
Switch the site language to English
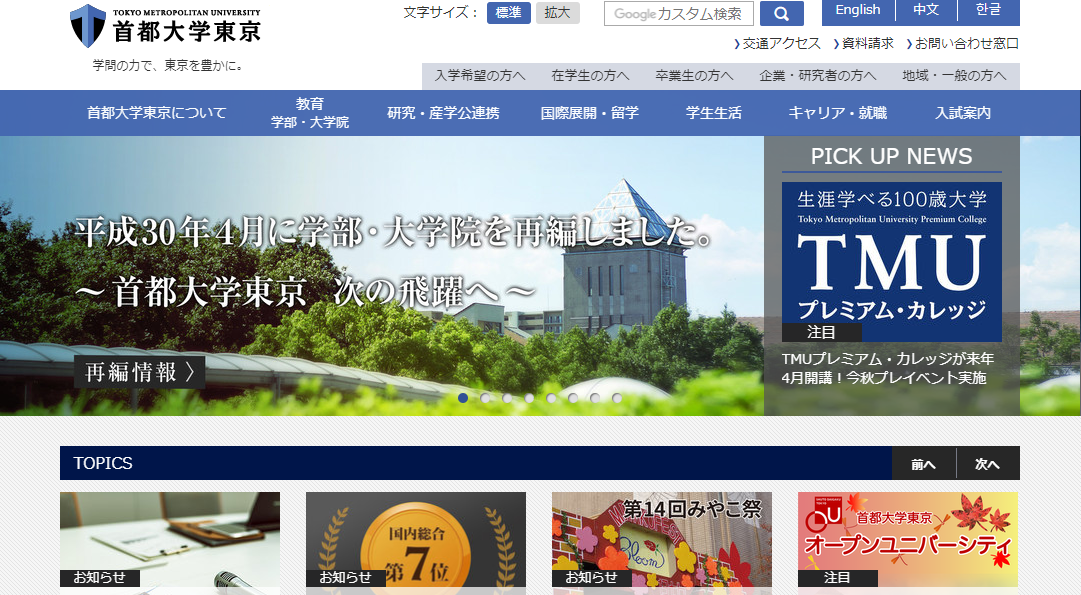(858, 11)
